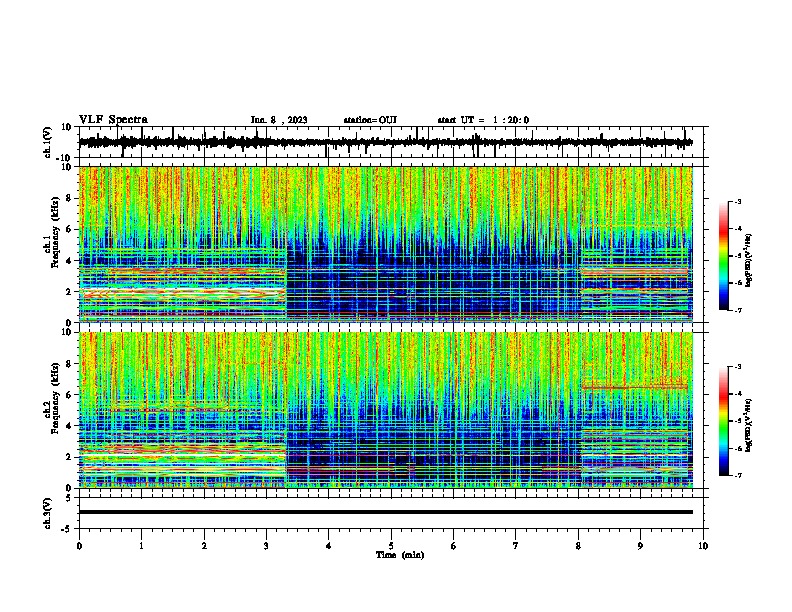The width and height of the screenshot is (792, 612).
Task: Click the '6' kHz tick on ch.1 frequency axis
Action: [x=70, y=230]
